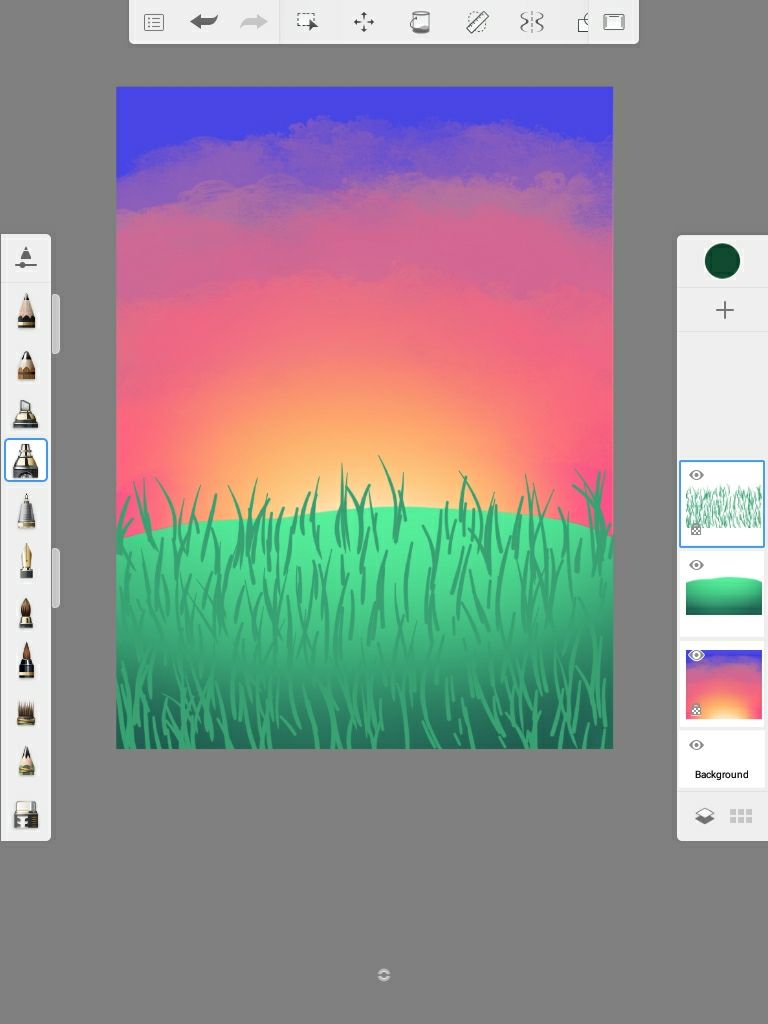The image size is (768, 1024).
Task: Select the colored pencil brush
Action: tap(25, 761)
